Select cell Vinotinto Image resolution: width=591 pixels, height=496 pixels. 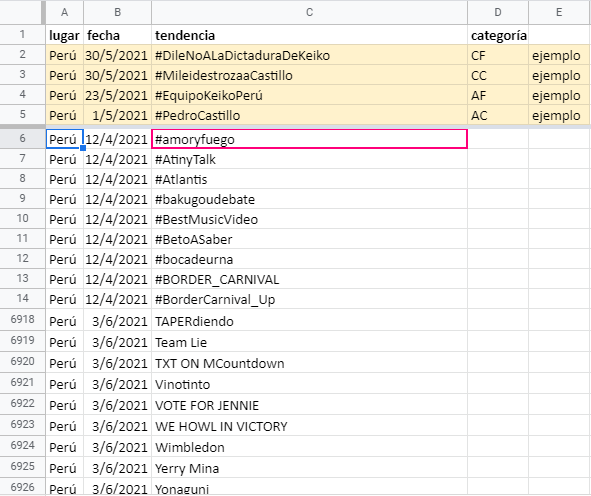click(x=309, y=384)
